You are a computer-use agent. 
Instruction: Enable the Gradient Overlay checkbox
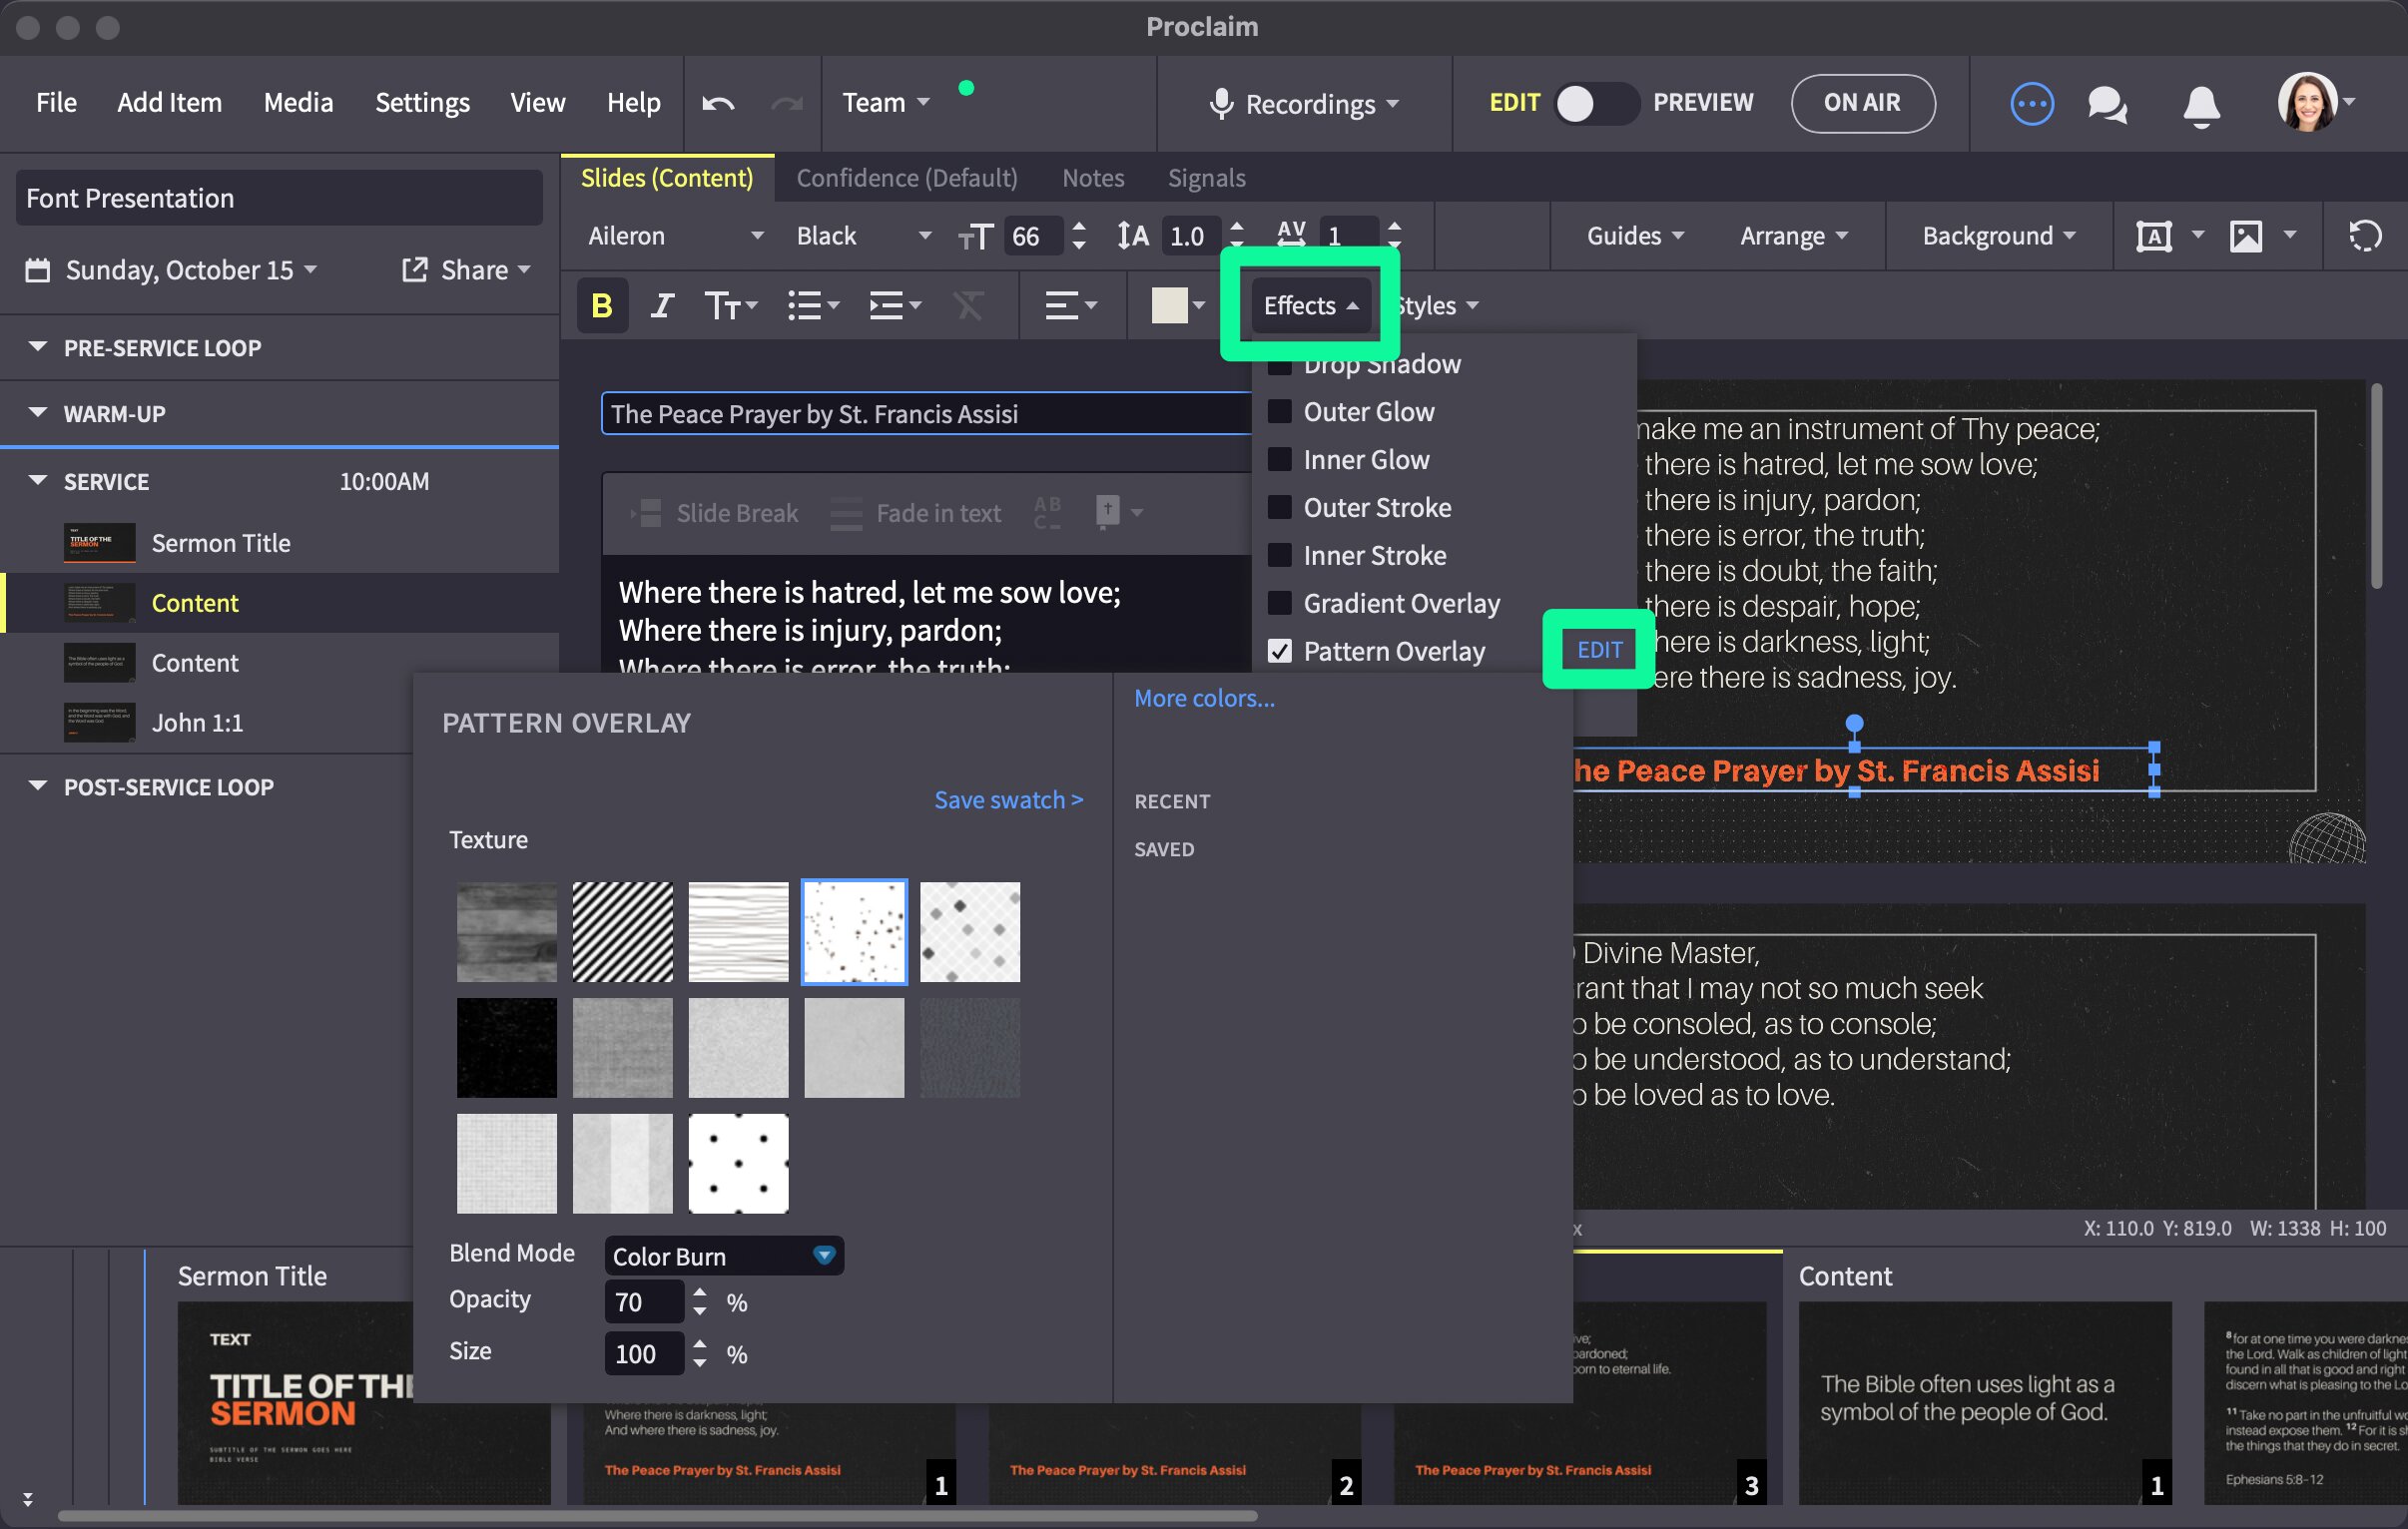click(x=1279, y=603)
